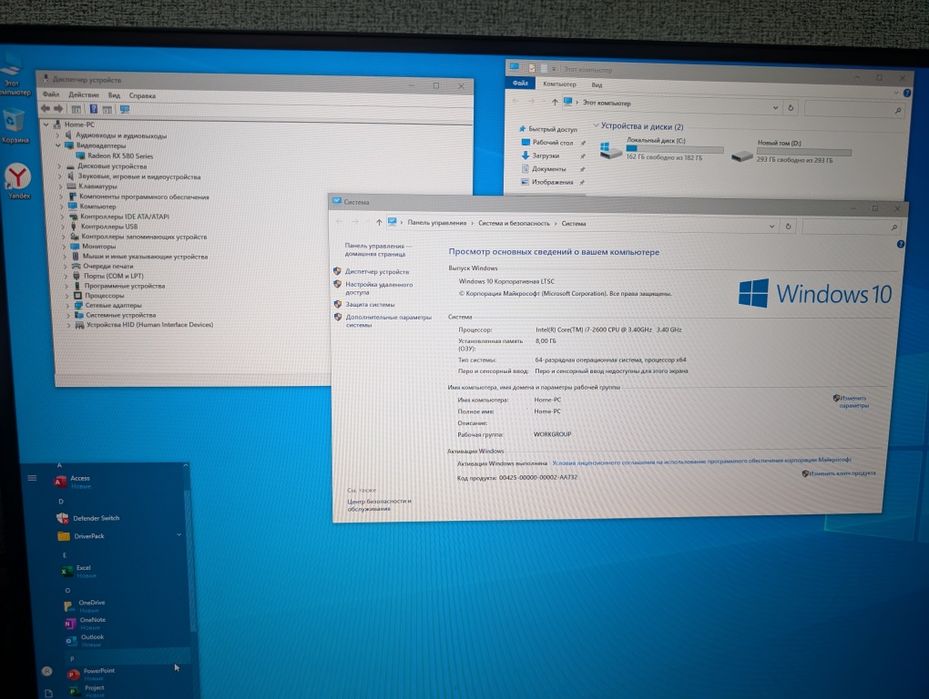Select Быстрый доступ in navigation pane
The height and width of the screenshot is (699, 929).
[548, 129]
